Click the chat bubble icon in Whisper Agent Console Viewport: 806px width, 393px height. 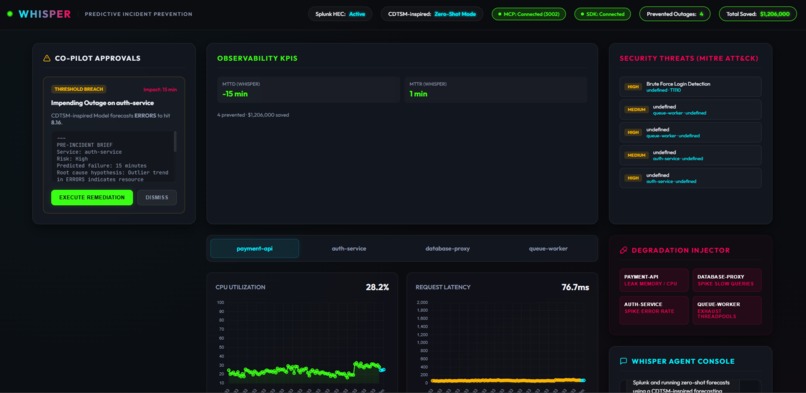tap(624, 361)
